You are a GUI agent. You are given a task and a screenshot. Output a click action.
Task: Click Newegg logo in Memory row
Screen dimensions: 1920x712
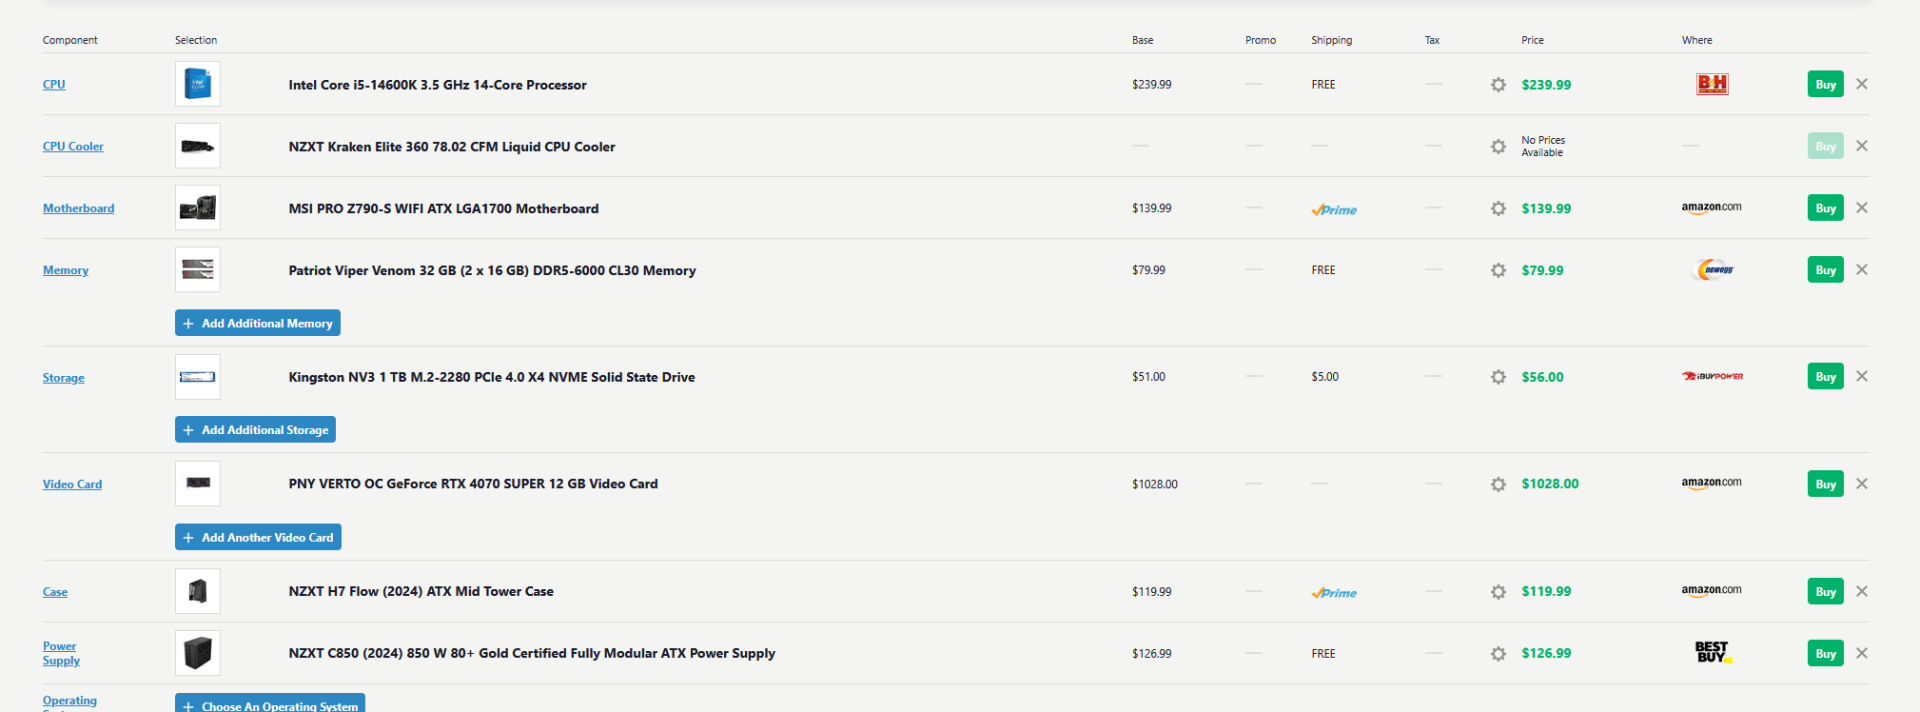[1714, 270]
